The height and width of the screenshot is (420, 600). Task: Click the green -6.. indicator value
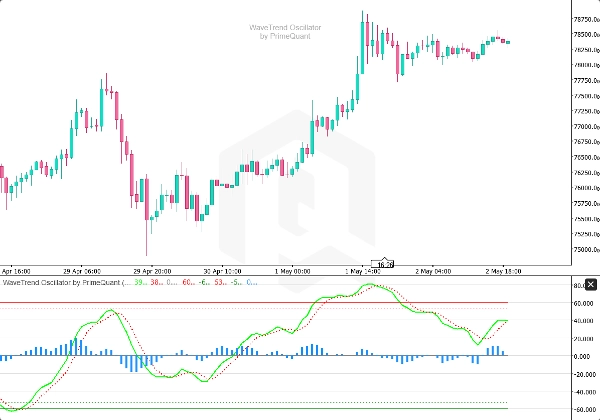(205, 283)
